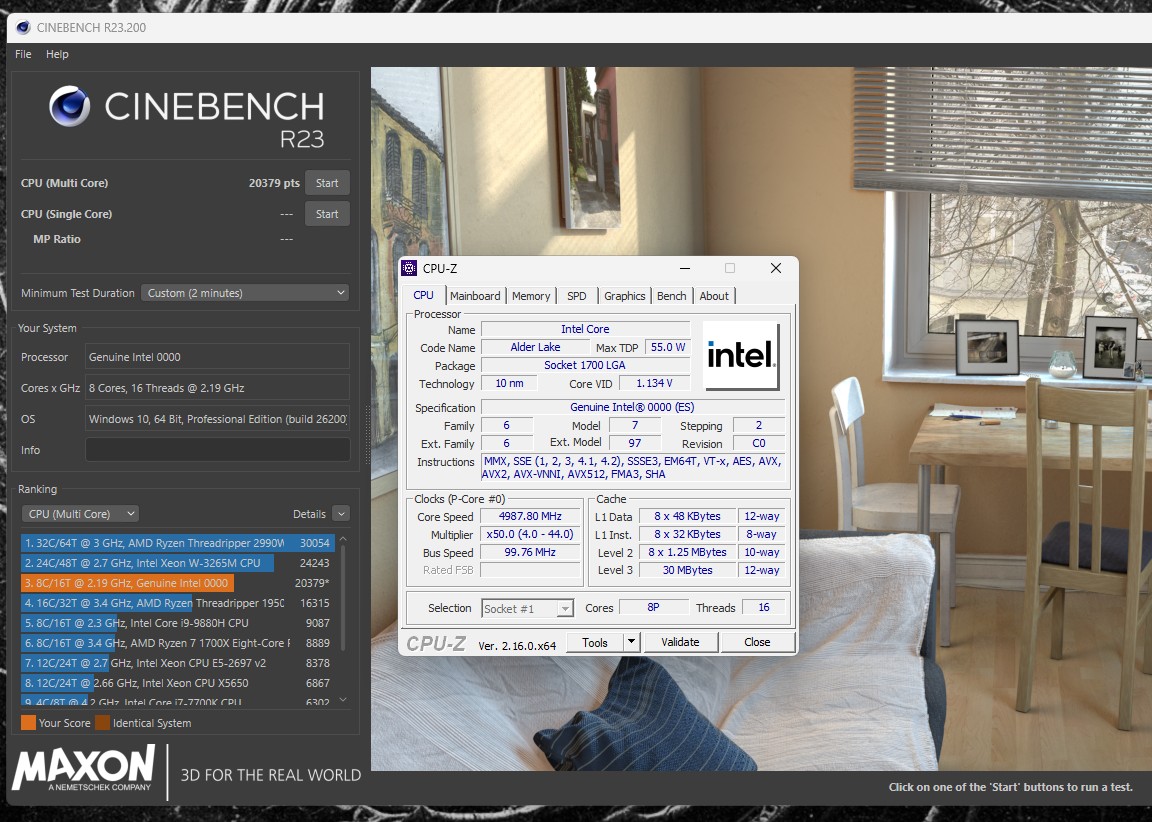The height and width of the screenshot is (822, 1152).
Task: Open the CPU (Multi Core) ranking dropdown
Action: (x=80, y=514)
